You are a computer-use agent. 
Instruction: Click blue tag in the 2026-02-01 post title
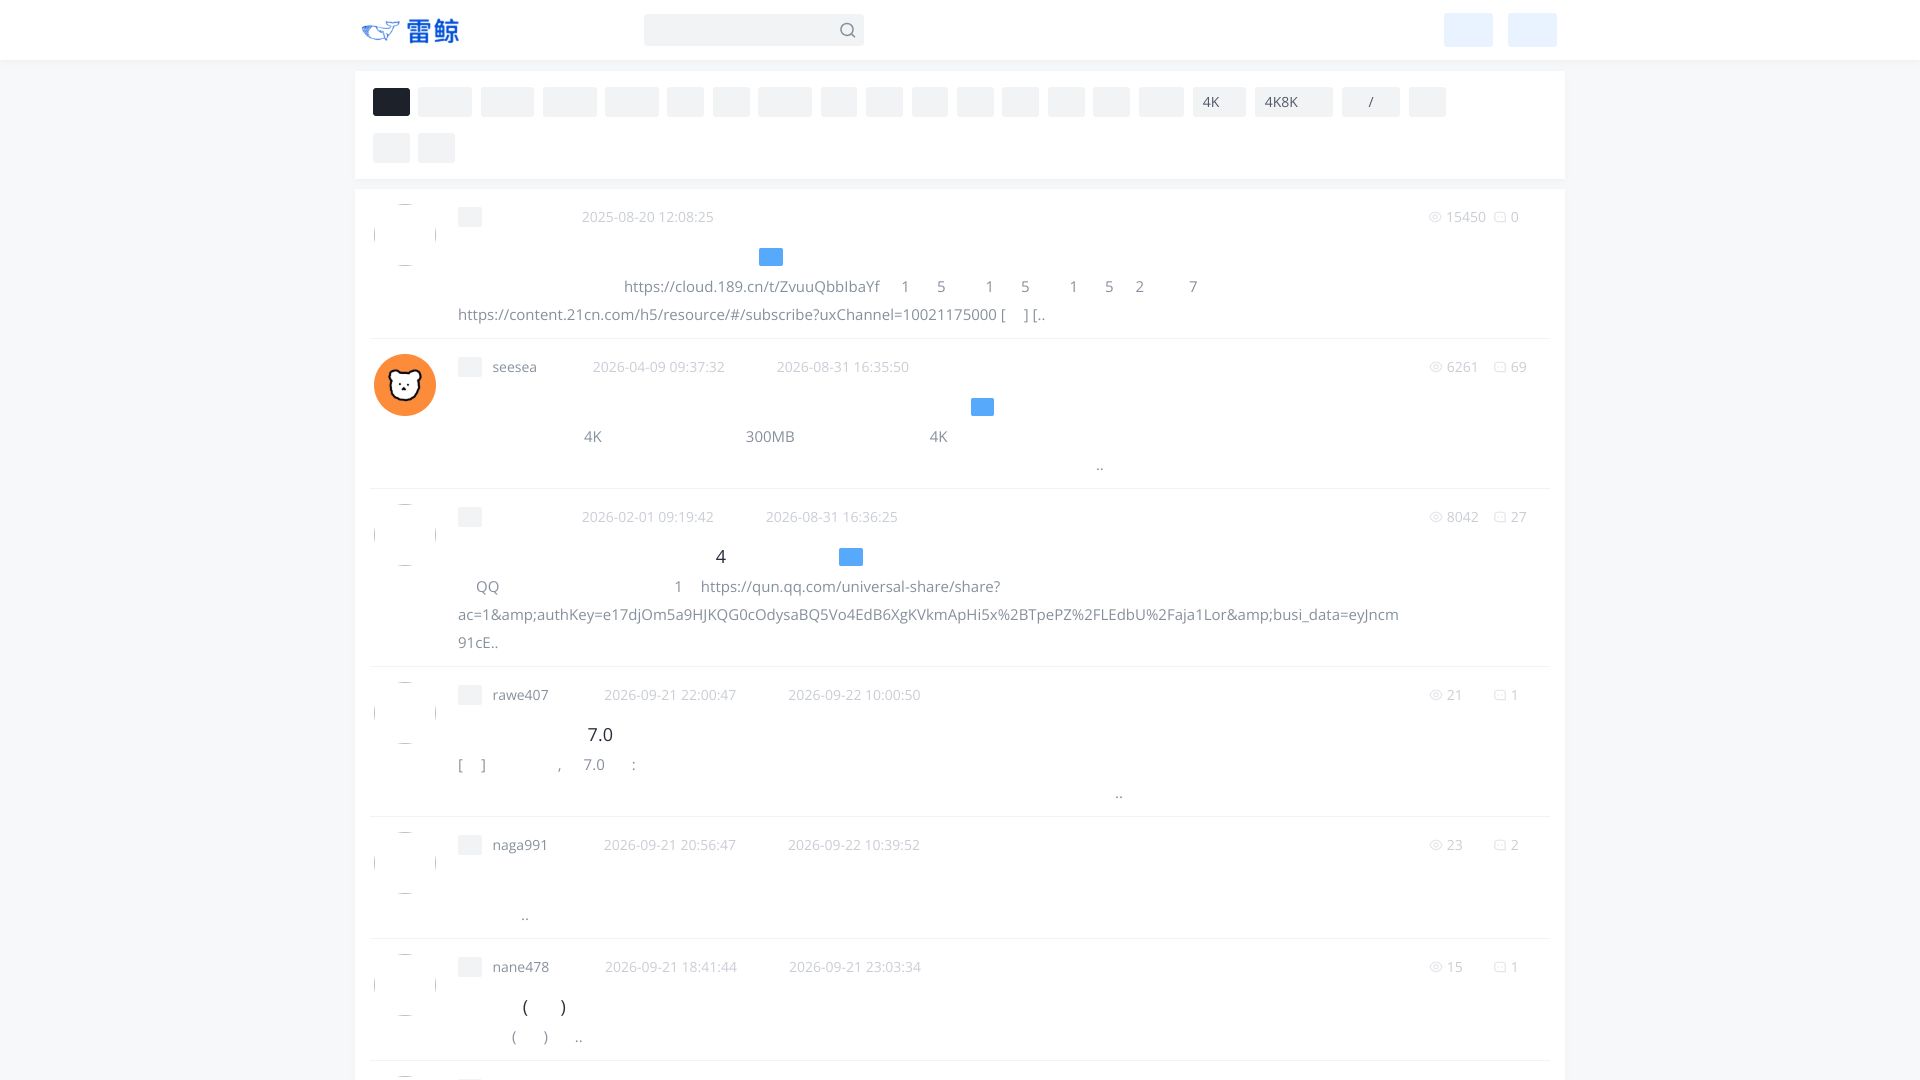[851, 557]
